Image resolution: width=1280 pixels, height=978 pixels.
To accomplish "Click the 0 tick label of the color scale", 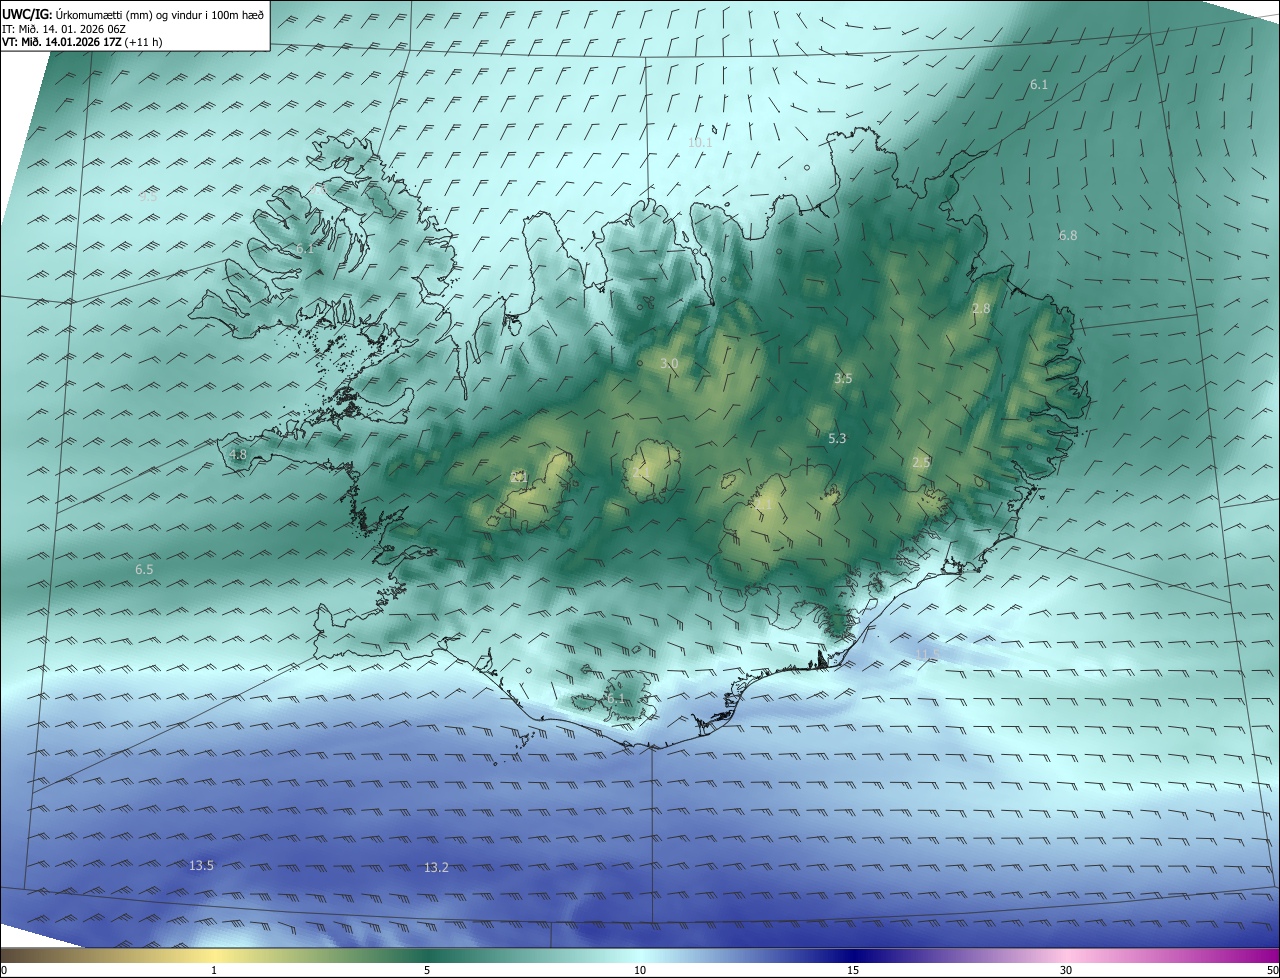I will 4,970.
